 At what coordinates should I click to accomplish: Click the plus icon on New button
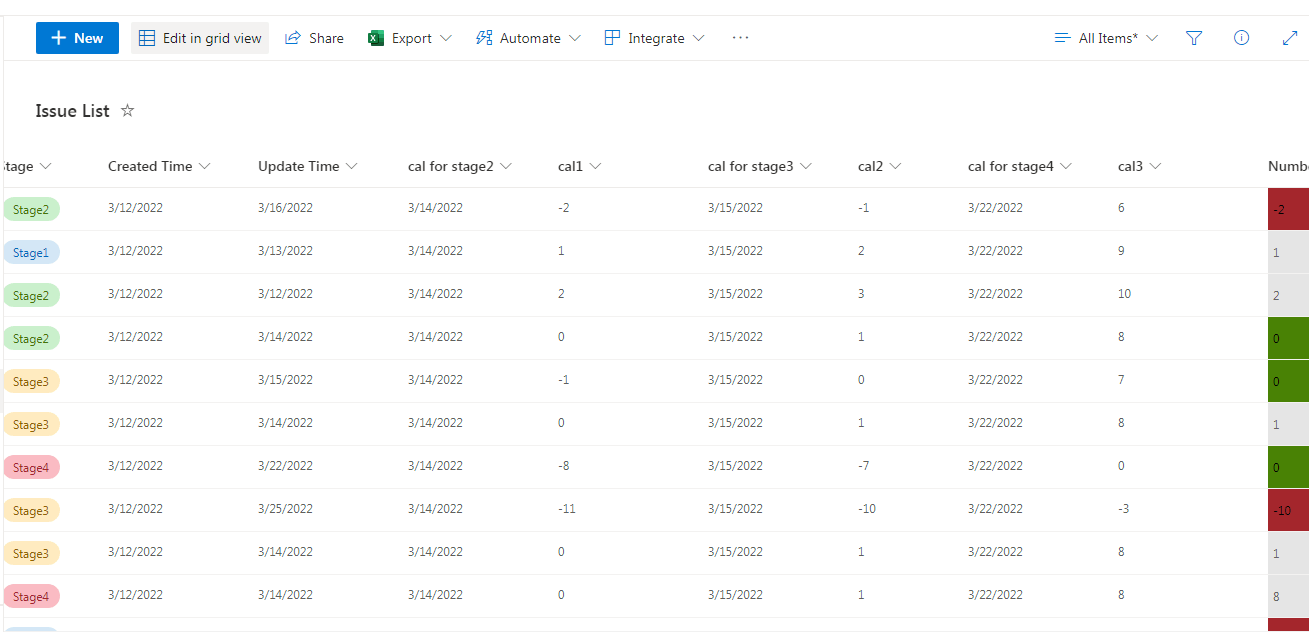click(x=58, y=38)
